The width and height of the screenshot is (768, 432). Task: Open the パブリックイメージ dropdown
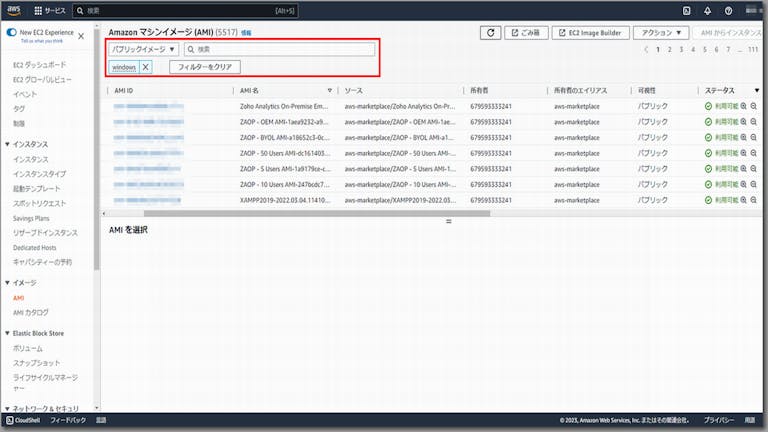[x=144, y=49]
